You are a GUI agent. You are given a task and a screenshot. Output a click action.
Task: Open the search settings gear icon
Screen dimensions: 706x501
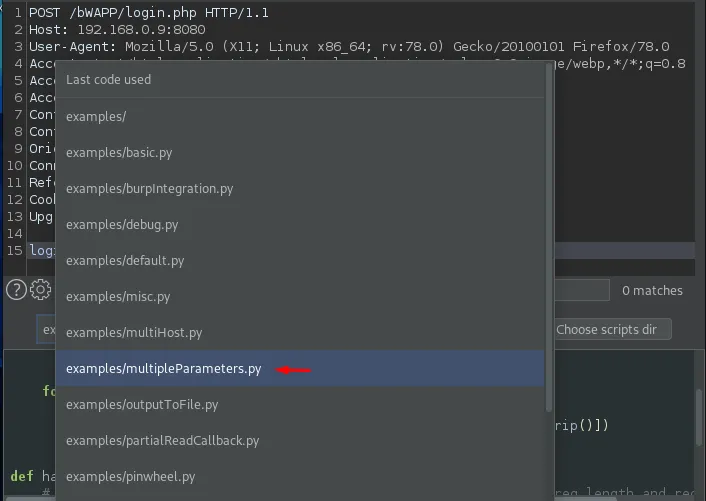coord(40,290)
